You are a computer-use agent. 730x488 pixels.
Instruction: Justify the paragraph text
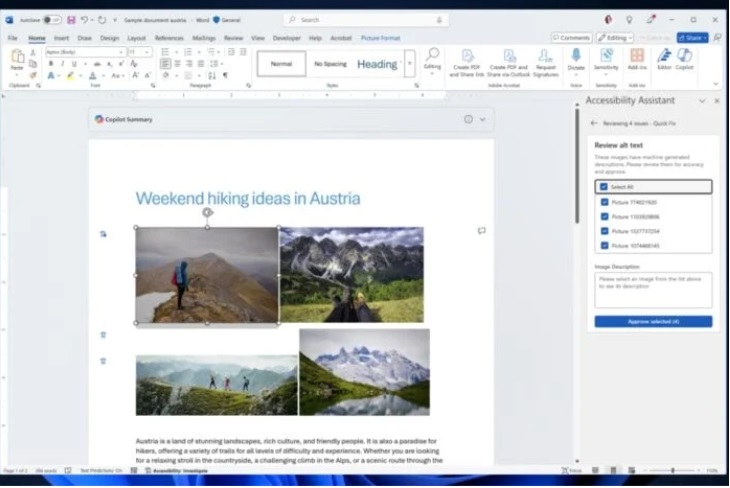[x=201, y=63]
